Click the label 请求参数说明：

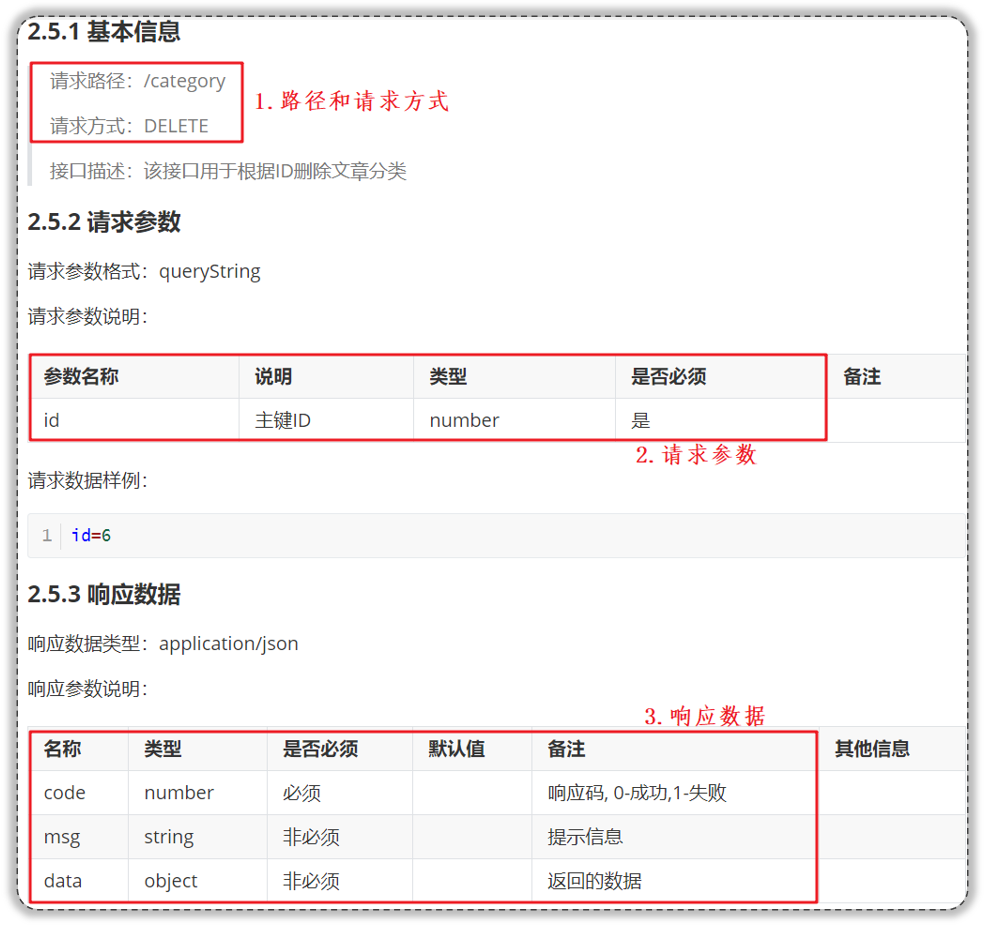pyautogui.click(x=87, y=316)
